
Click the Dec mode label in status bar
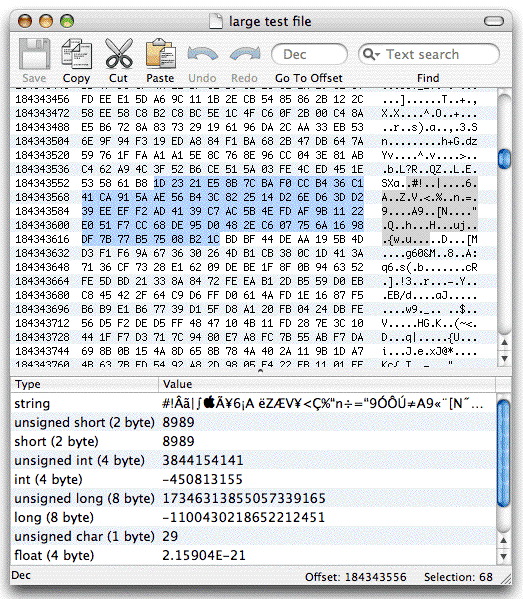point(21,575)
